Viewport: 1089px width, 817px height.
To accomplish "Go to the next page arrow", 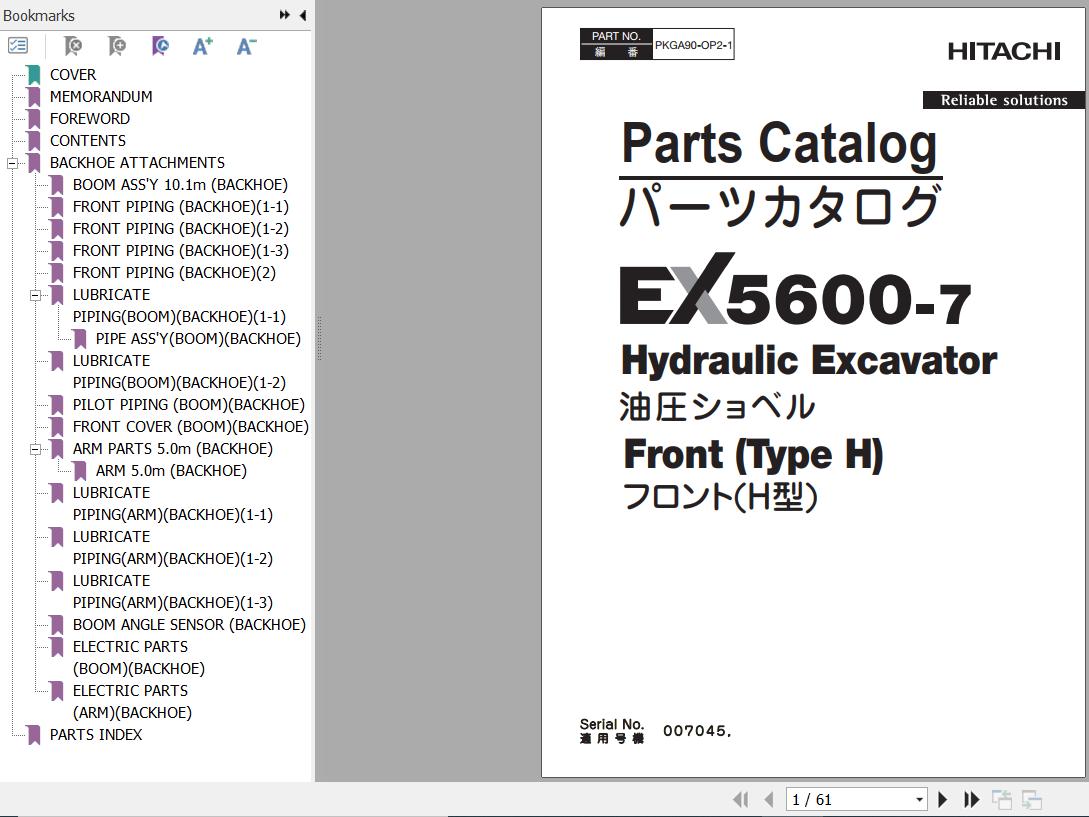I will (942, 799).
